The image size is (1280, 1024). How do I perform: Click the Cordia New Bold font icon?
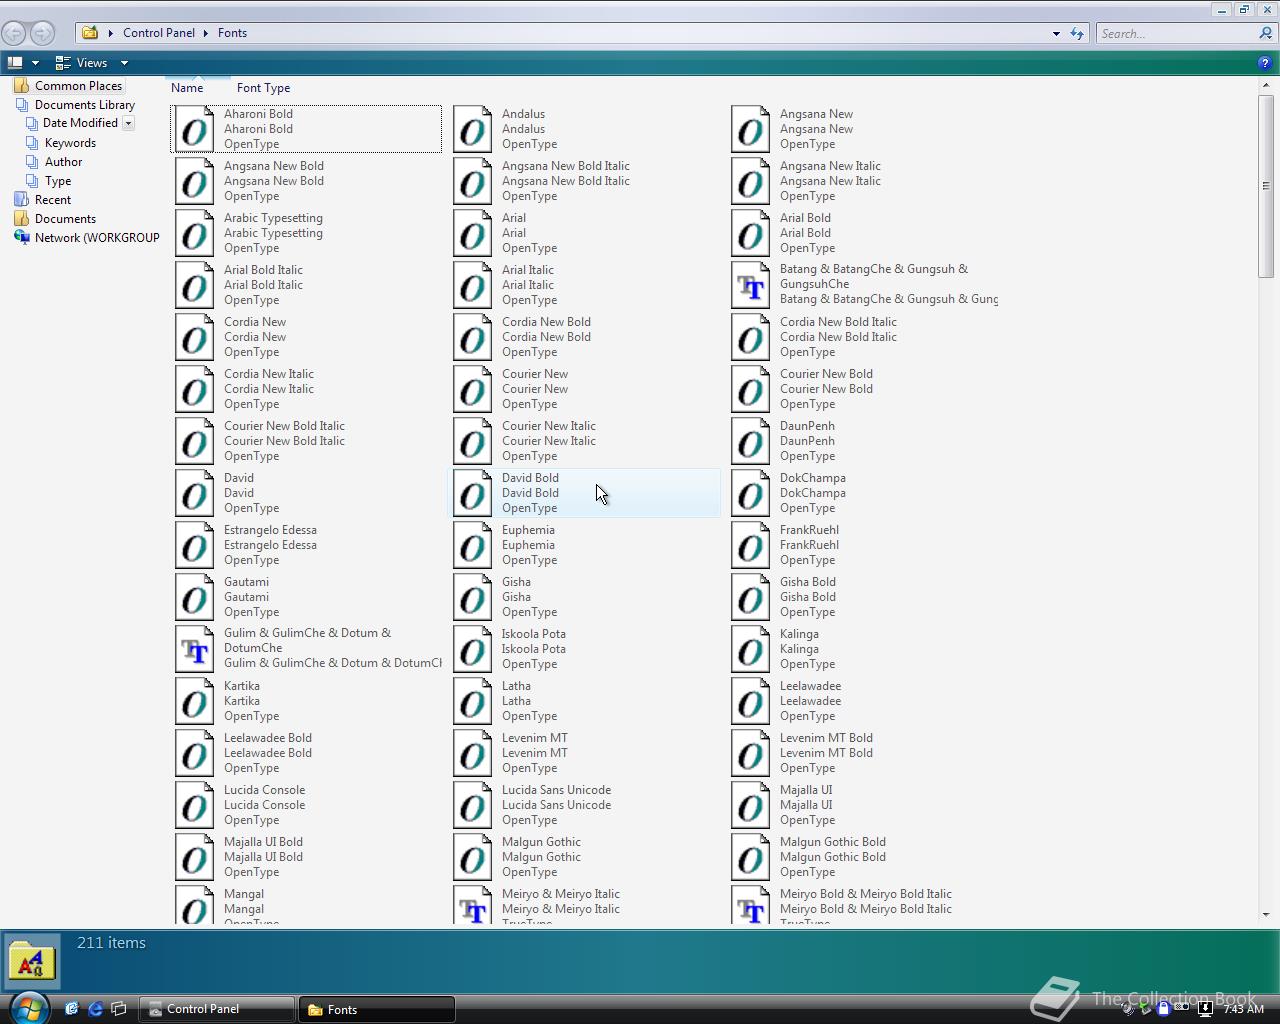point(473,337)
